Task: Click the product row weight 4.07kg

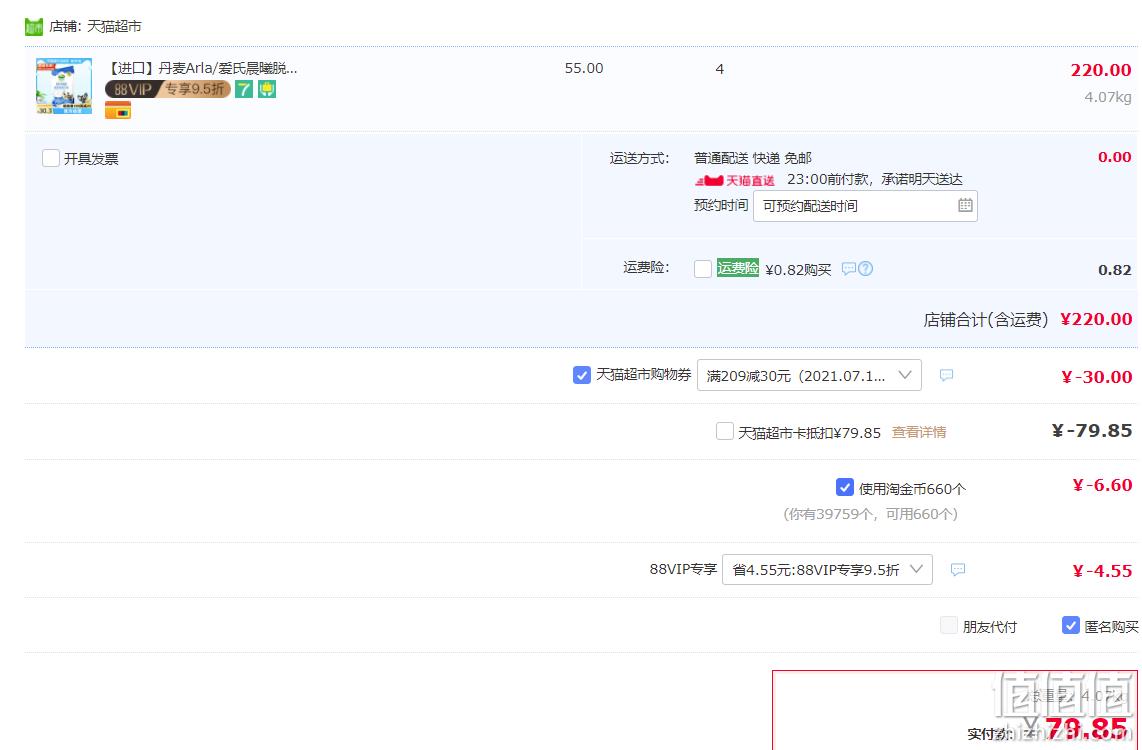Action: click(x=1108, y=97)
